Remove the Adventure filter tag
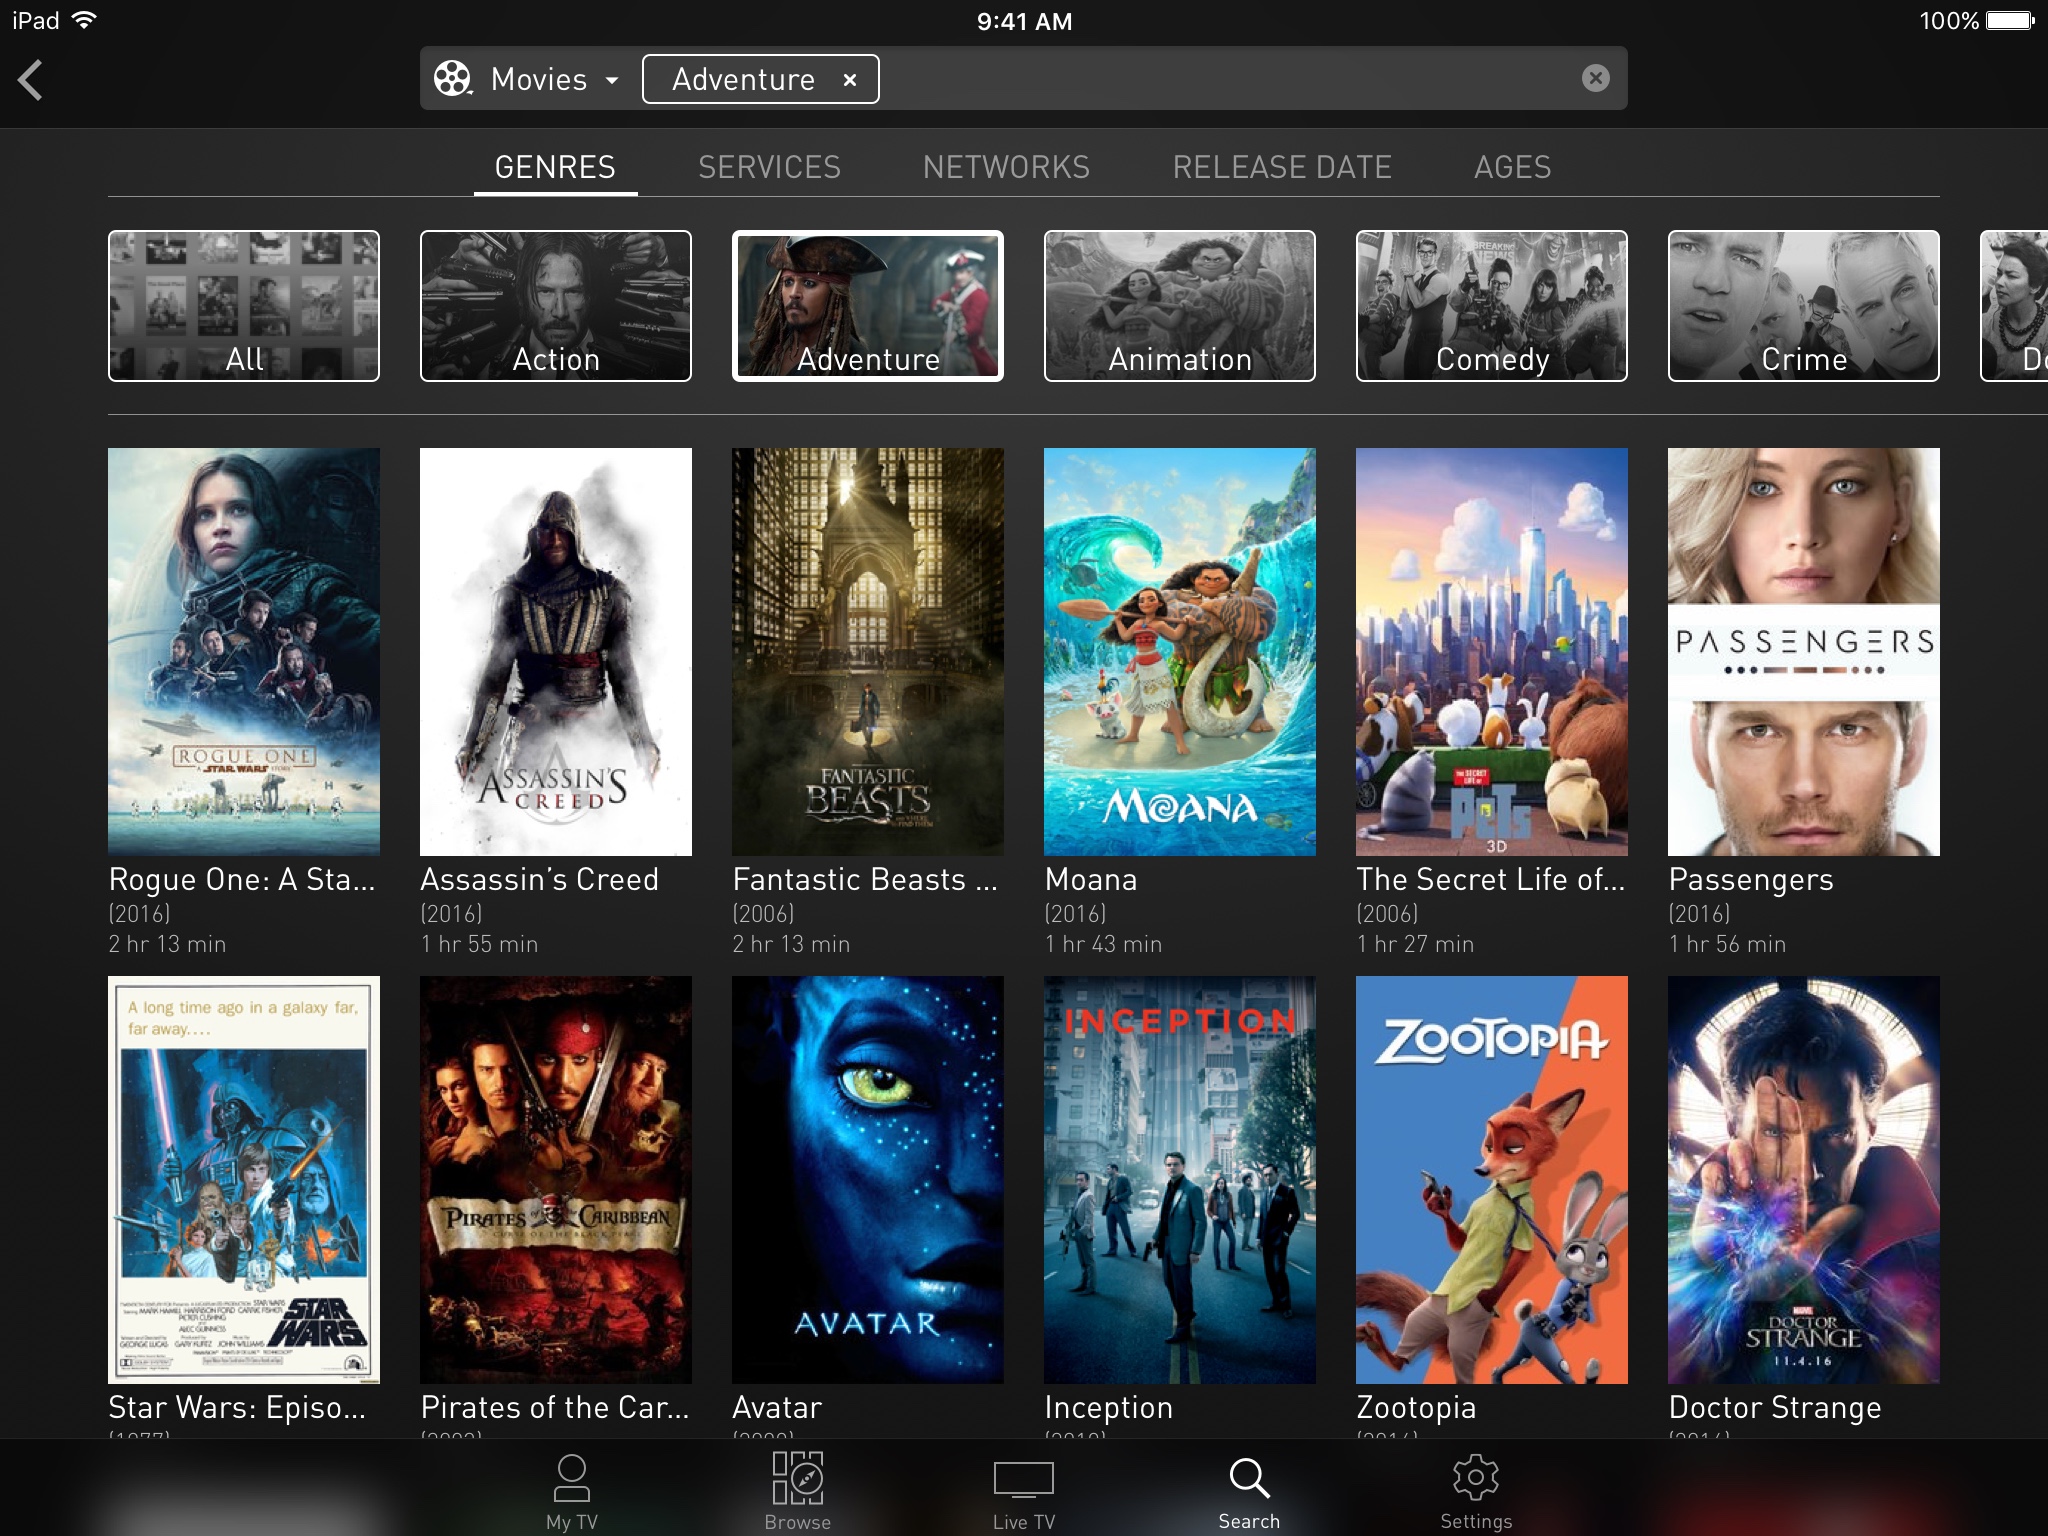This screenshot has height=1536, width=2048. click(849, 80)
